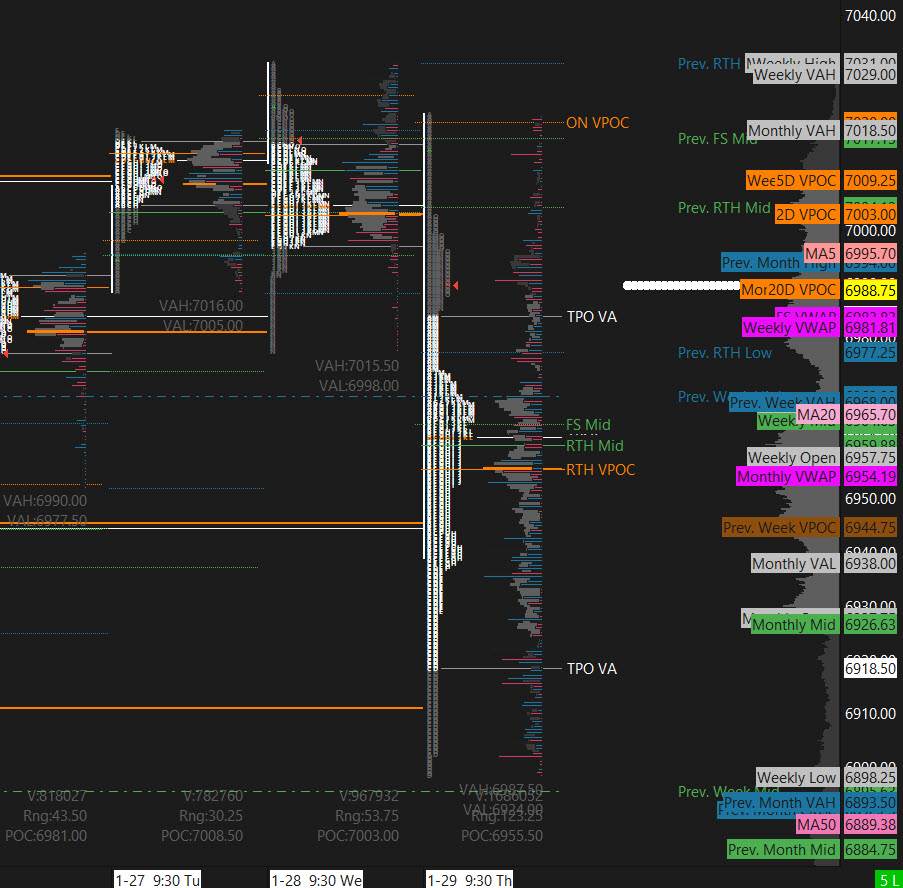Select the ON VPOC level label
Image resolution: width=903 pixels, height=888 pixels.
point(597,122)
